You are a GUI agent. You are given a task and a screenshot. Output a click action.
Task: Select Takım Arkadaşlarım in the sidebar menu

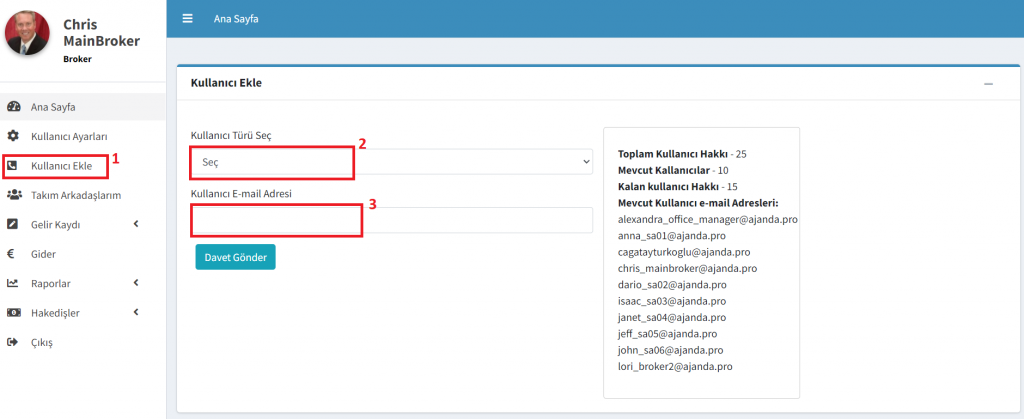coord(76,195)
